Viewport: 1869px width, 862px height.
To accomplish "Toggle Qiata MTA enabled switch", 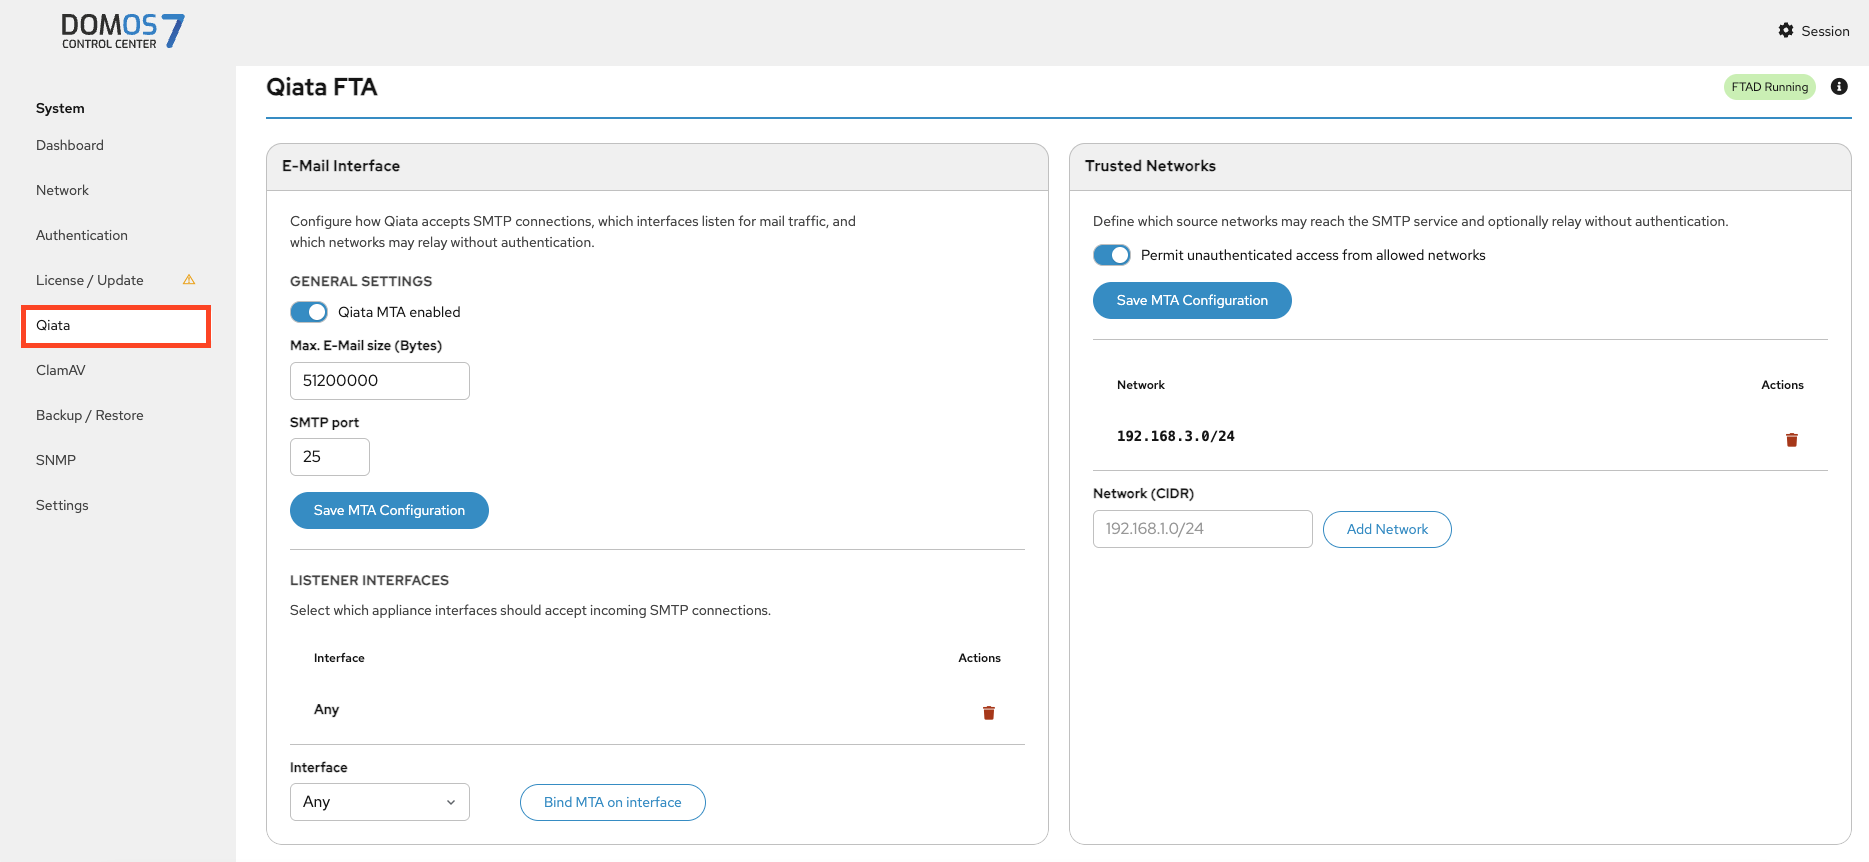I will [x=309, y=312].
